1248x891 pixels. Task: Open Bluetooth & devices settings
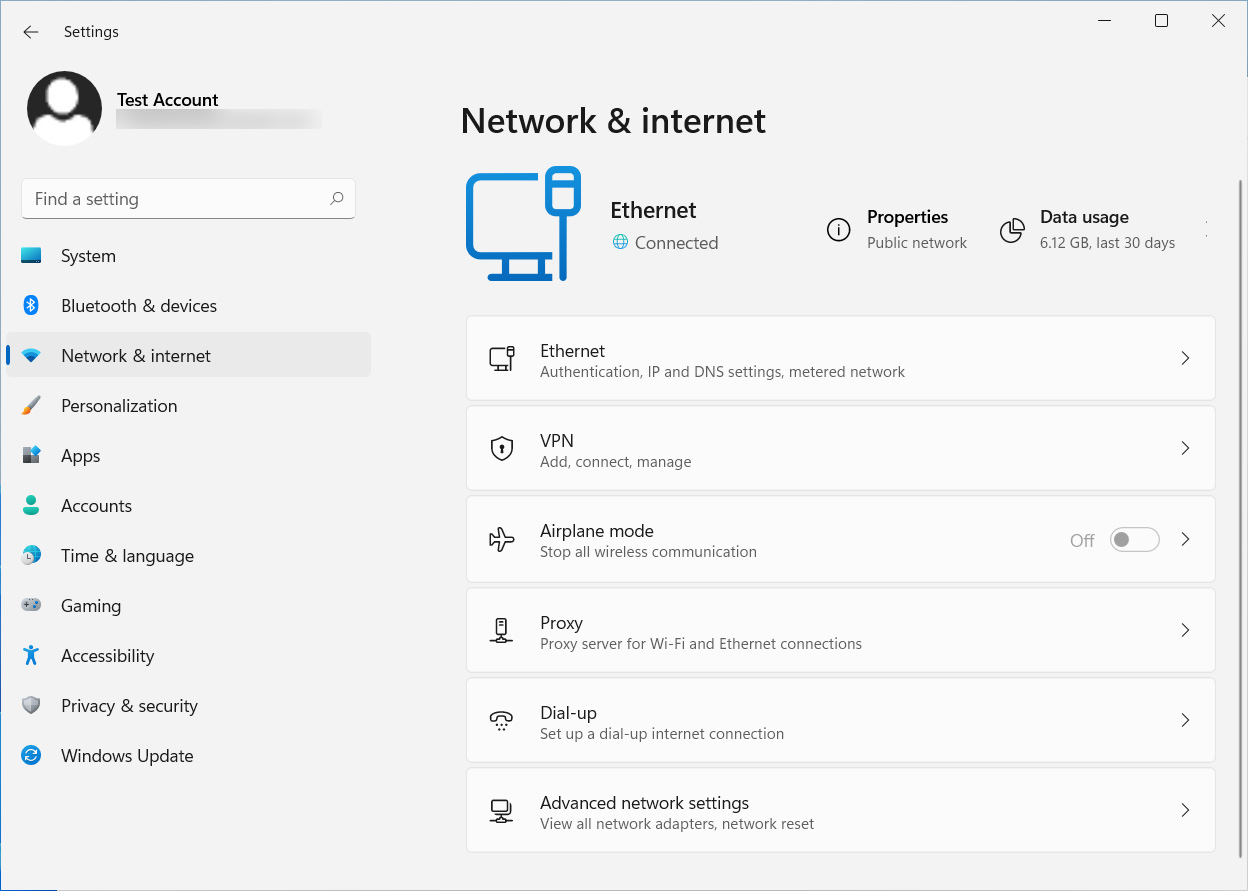coord(139,305)
